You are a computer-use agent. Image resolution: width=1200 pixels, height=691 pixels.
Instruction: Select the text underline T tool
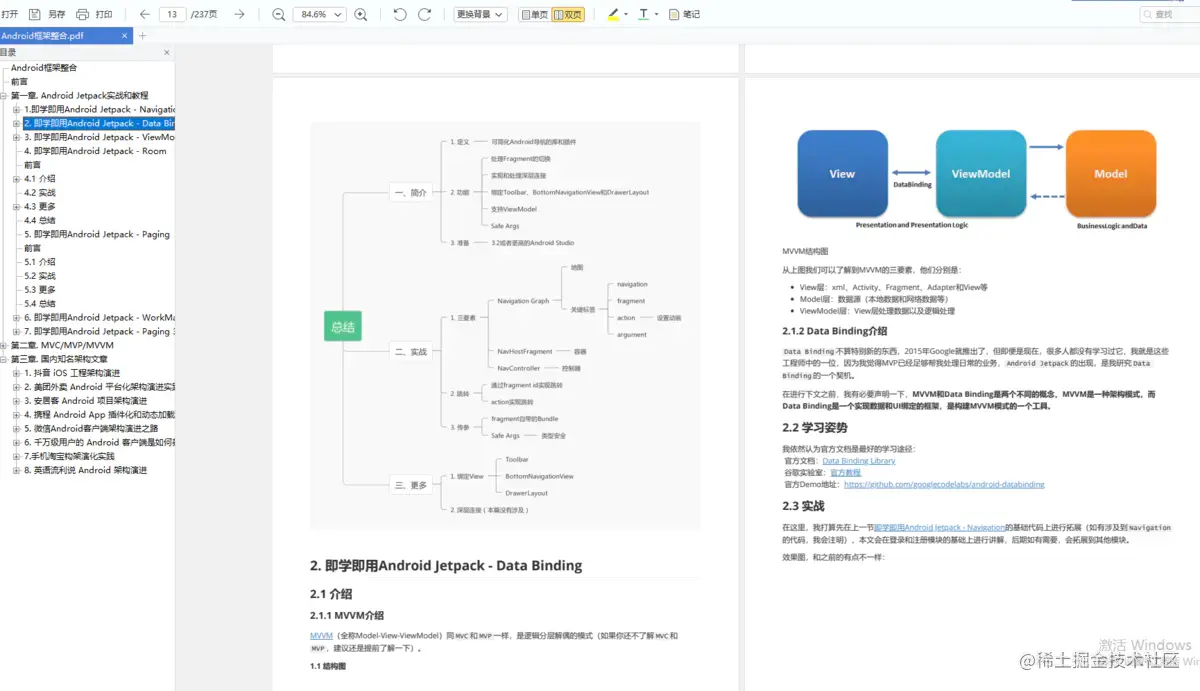(642, 14)
